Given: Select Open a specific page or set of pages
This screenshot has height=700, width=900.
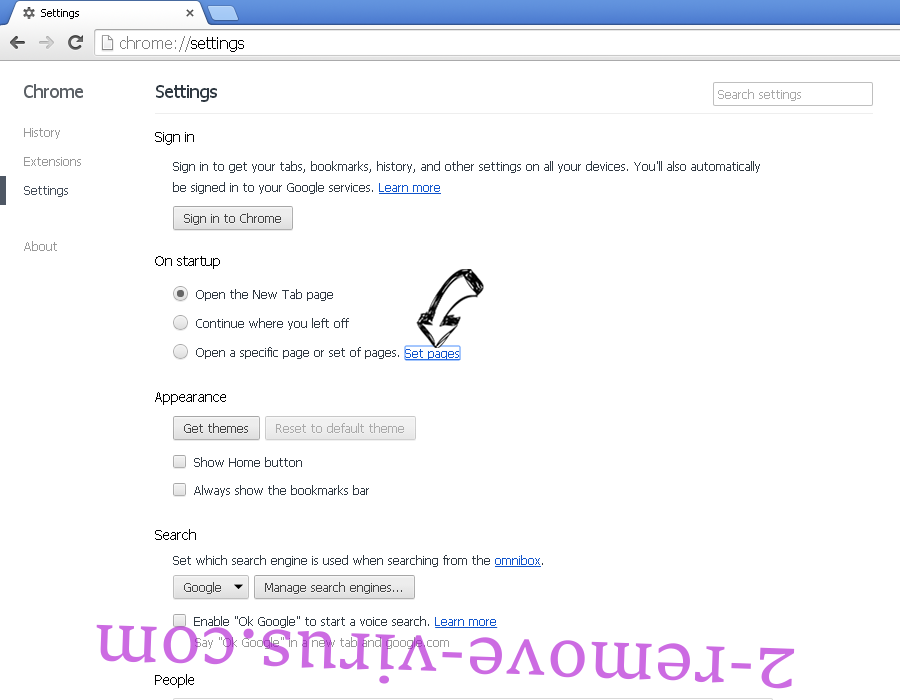Looking at the screenshot, I should pos(180,351).
